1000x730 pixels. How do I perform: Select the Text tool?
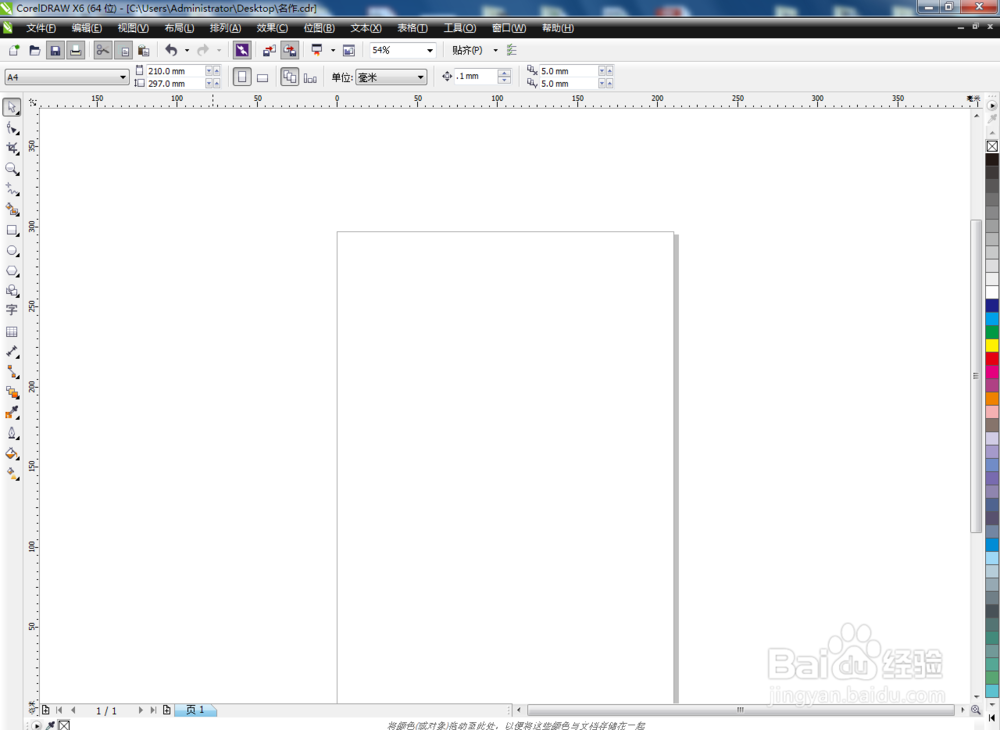(12, 310)
